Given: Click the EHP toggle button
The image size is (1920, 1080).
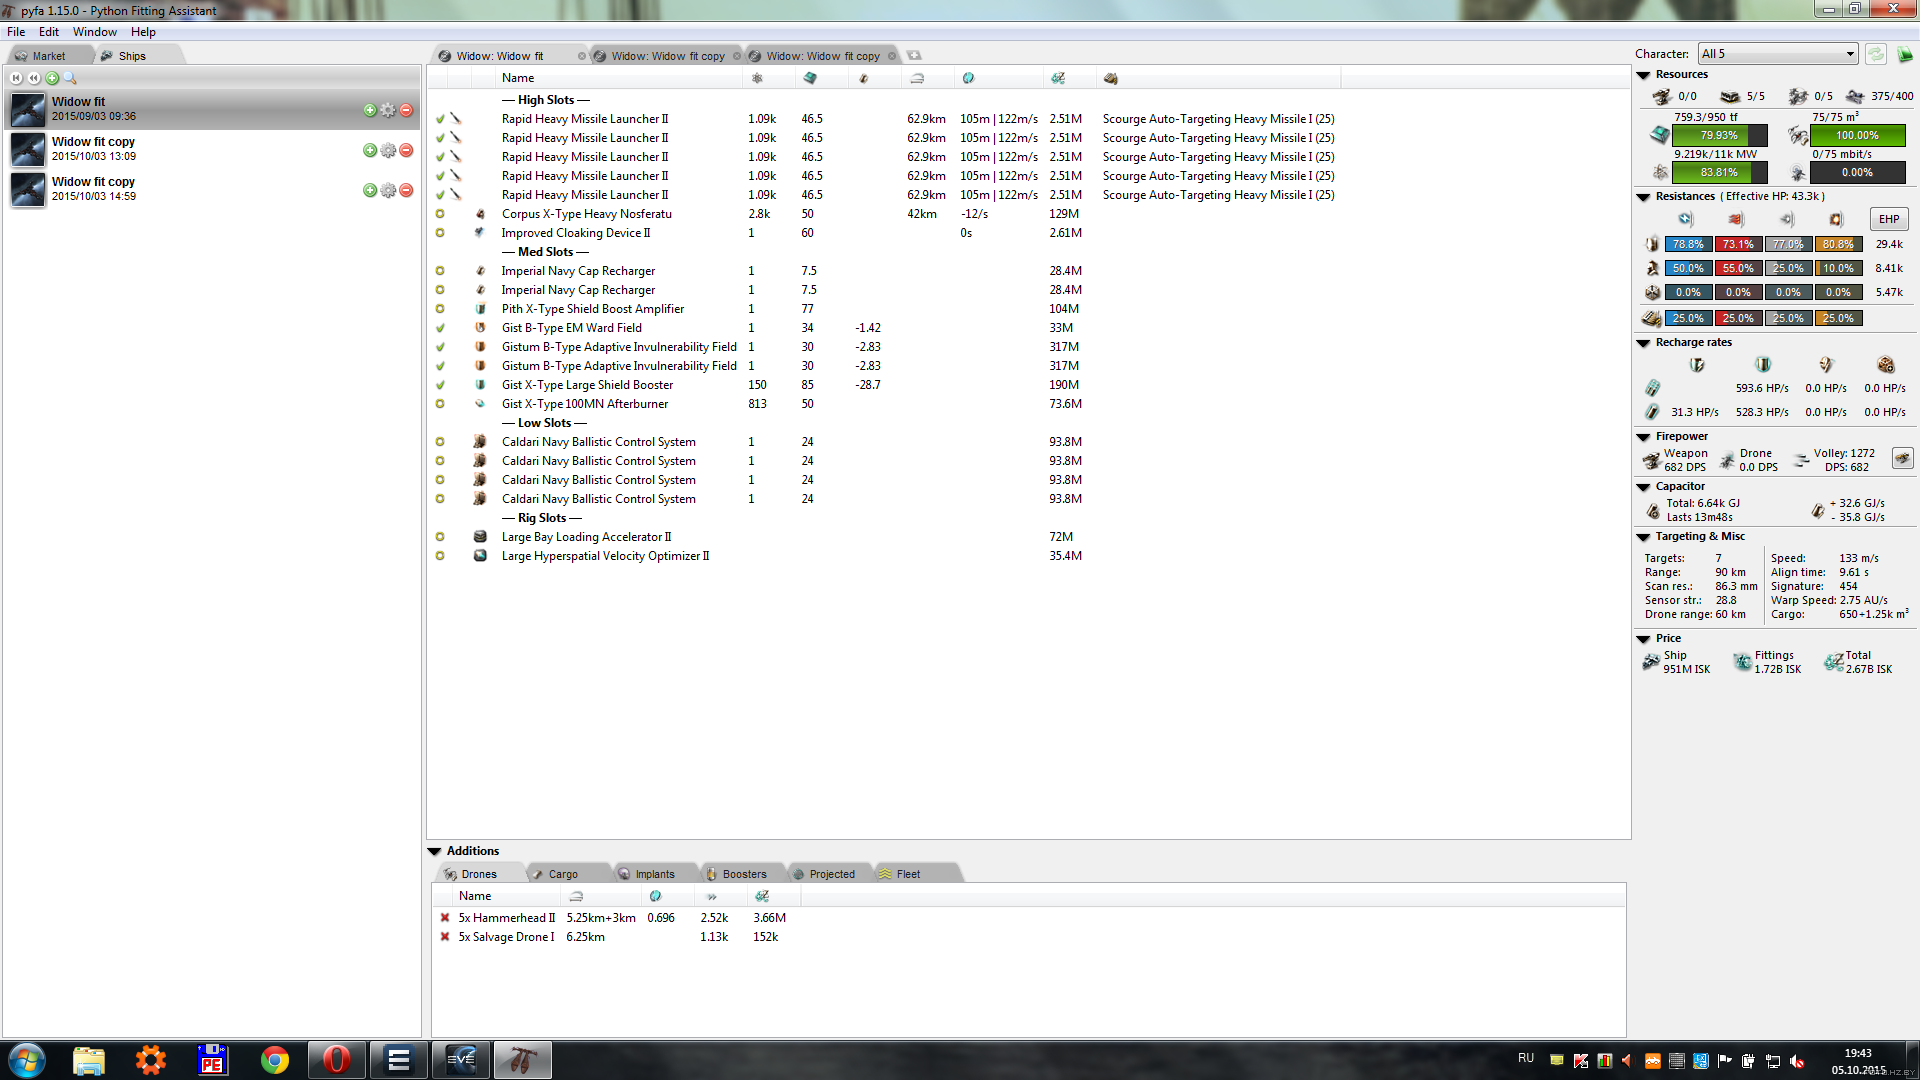Looking at the screenshot, I should point(1889,219).
